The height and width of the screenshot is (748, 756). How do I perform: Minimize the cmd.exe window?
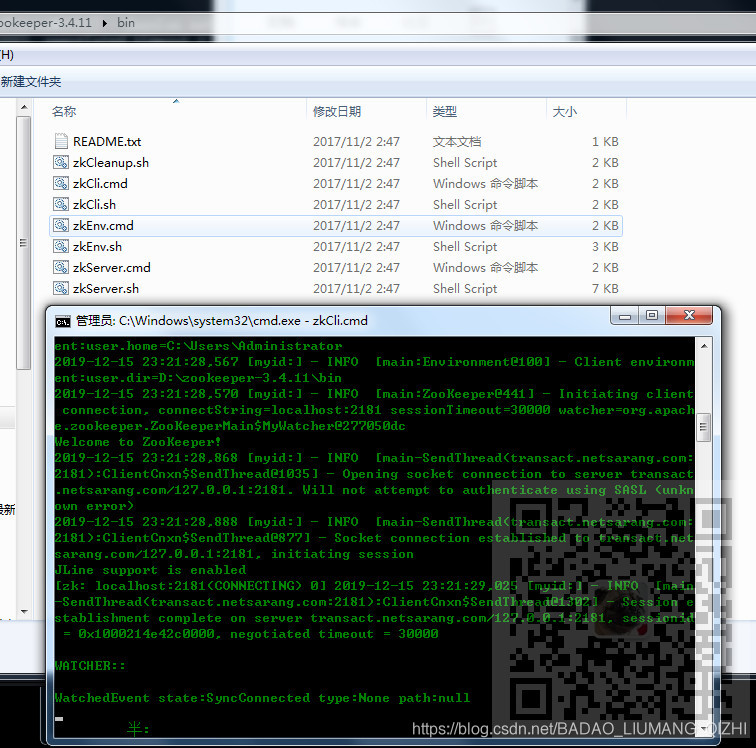point(625,316)
